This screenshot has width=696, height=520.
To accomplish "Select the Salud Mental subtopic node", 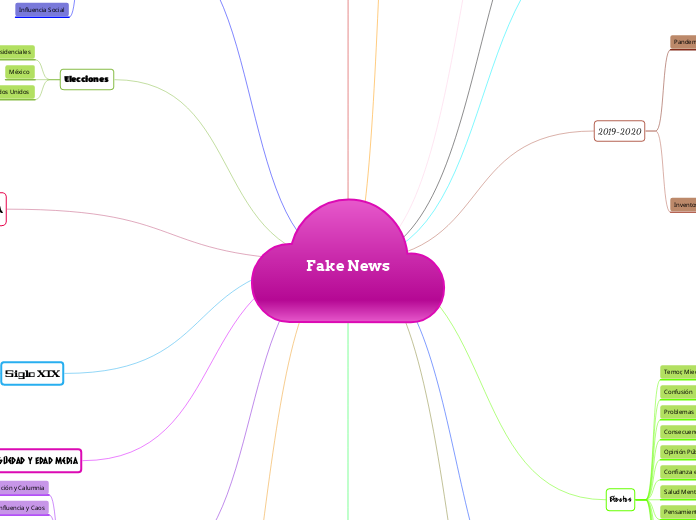I will pos(678,492).
